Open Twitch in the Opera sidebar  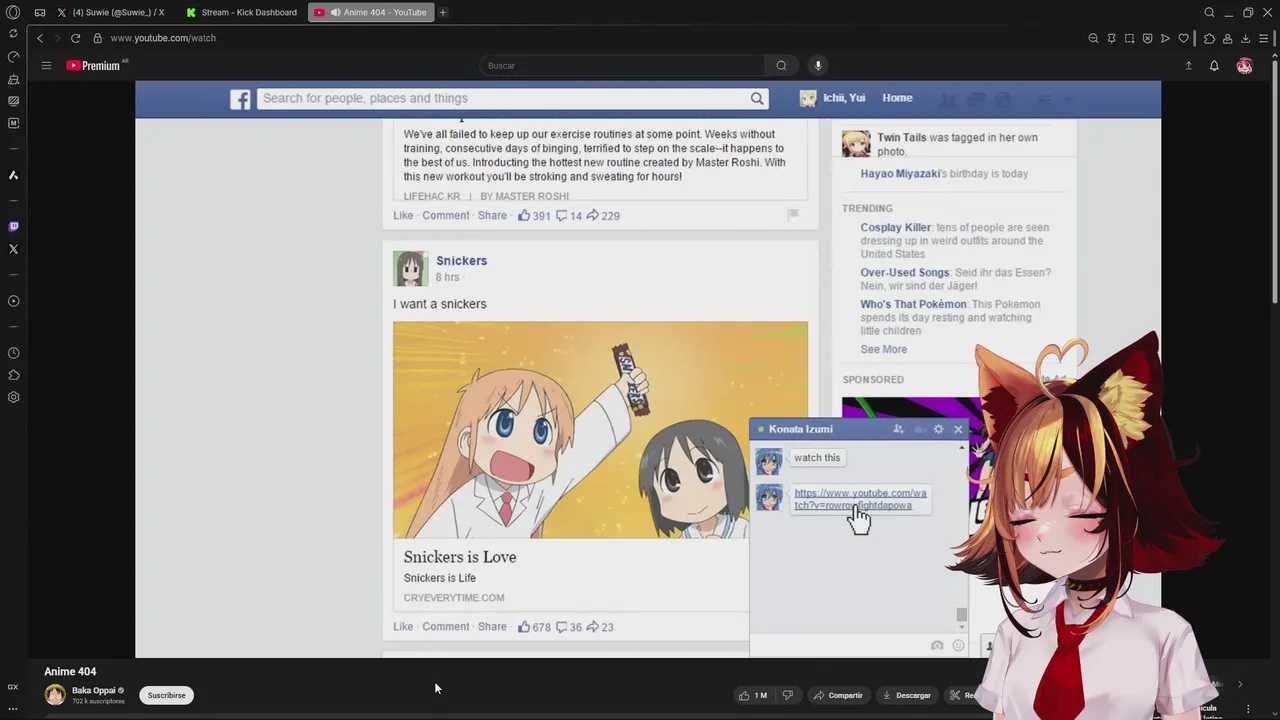(x=13, y=227)
